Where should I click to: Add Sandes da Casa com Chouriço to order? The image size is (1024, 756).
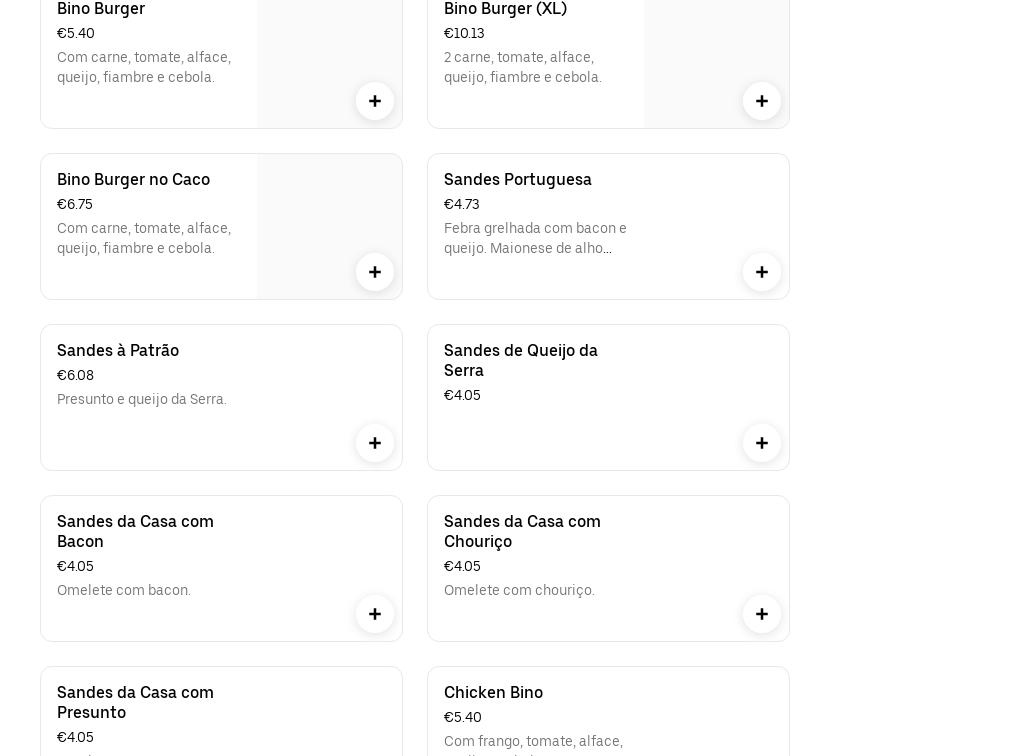[x=762, y=614]
